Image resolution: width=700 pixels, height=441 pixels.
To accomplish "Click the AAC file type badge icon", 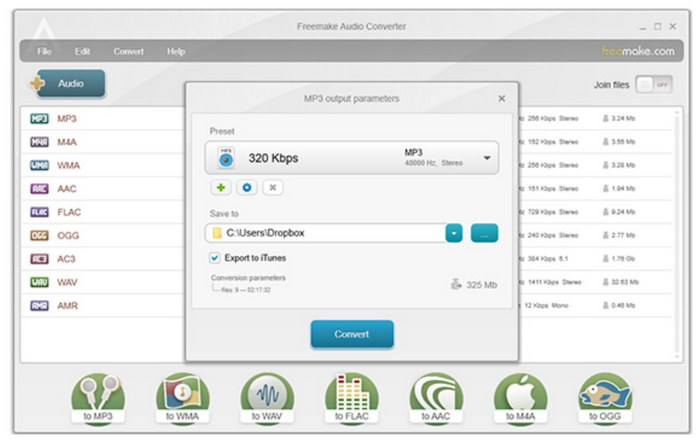I will pyautogui.click(x=39, y=189).
